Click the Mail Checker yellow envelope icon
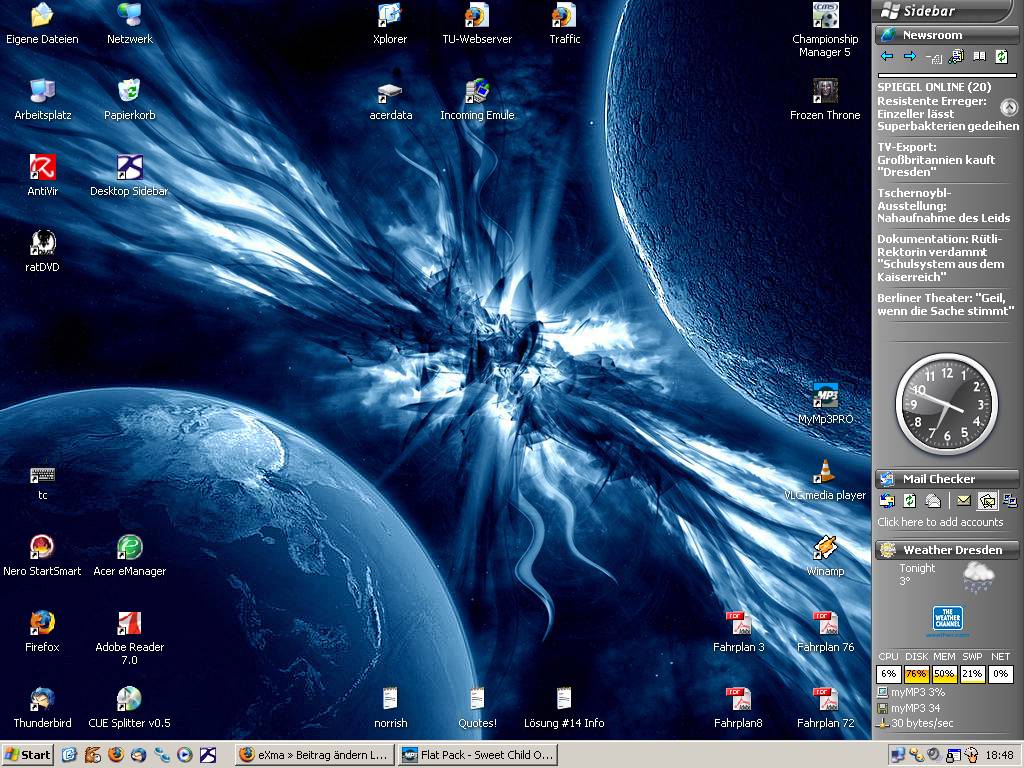The height and width of the screenshot is (768, 1024). [963, 501]
